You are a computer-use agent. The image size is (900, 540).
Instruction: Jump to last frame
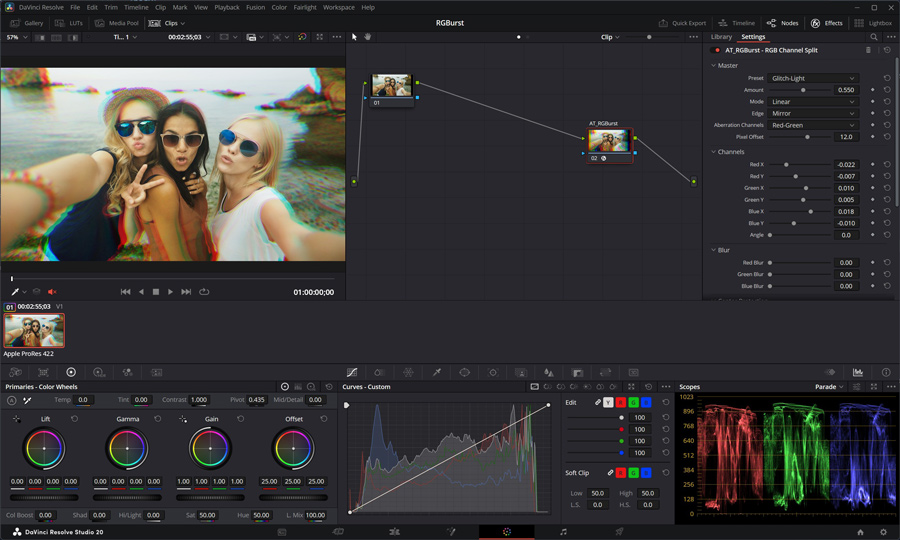point(186,292)
